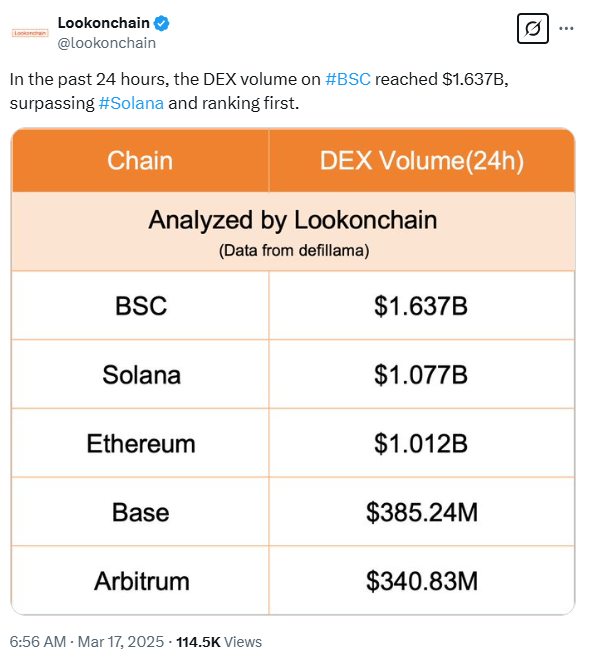Open the #BSC hashtag link
This screenshot has width=590, height=657.
pos(348,79)
